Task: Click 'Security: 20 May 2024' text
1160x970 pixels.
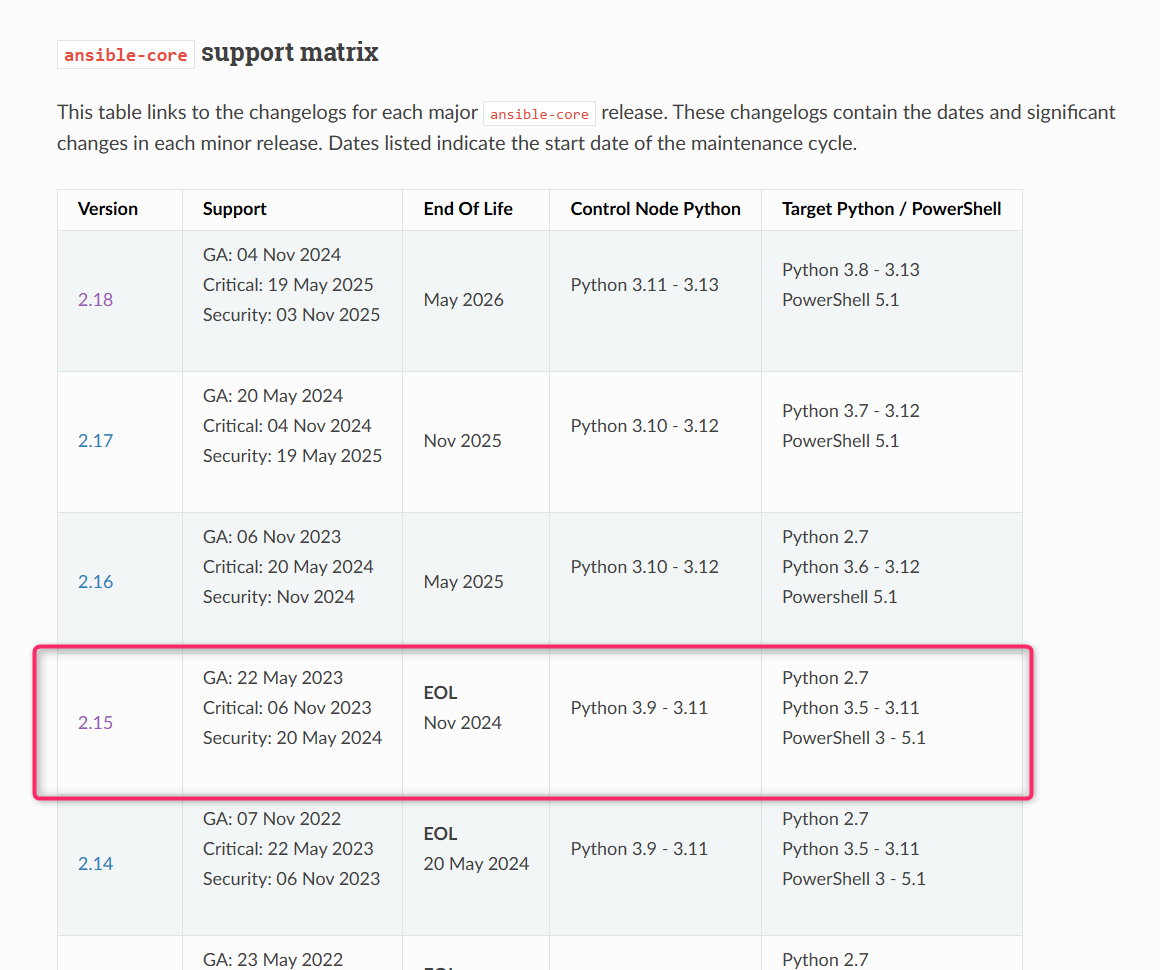Action: tap(292, 738)
